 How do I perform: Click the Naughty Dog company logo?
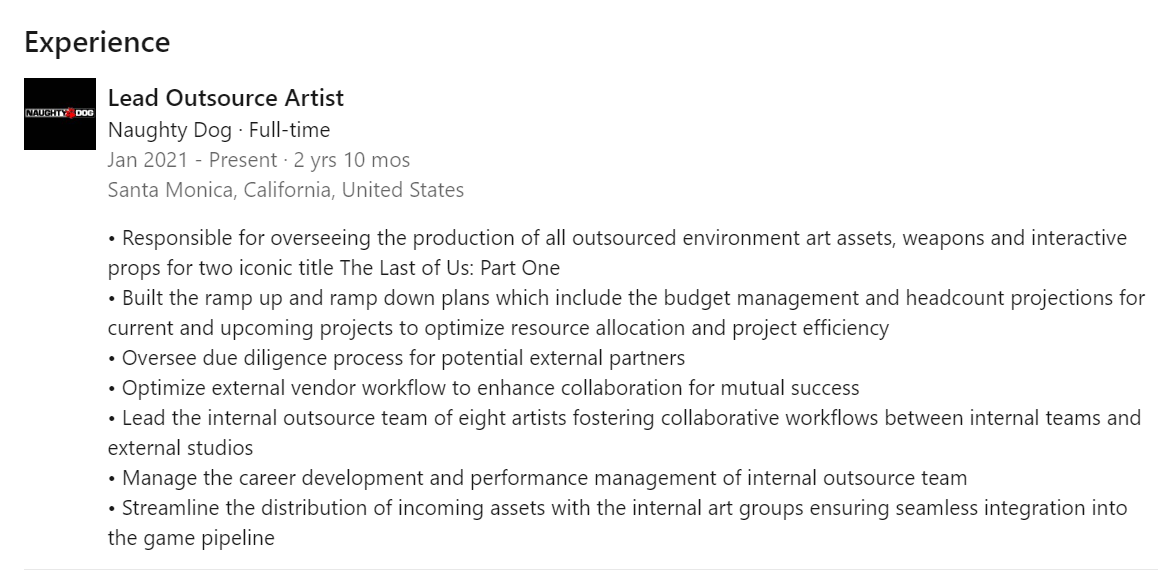[59, 114]
